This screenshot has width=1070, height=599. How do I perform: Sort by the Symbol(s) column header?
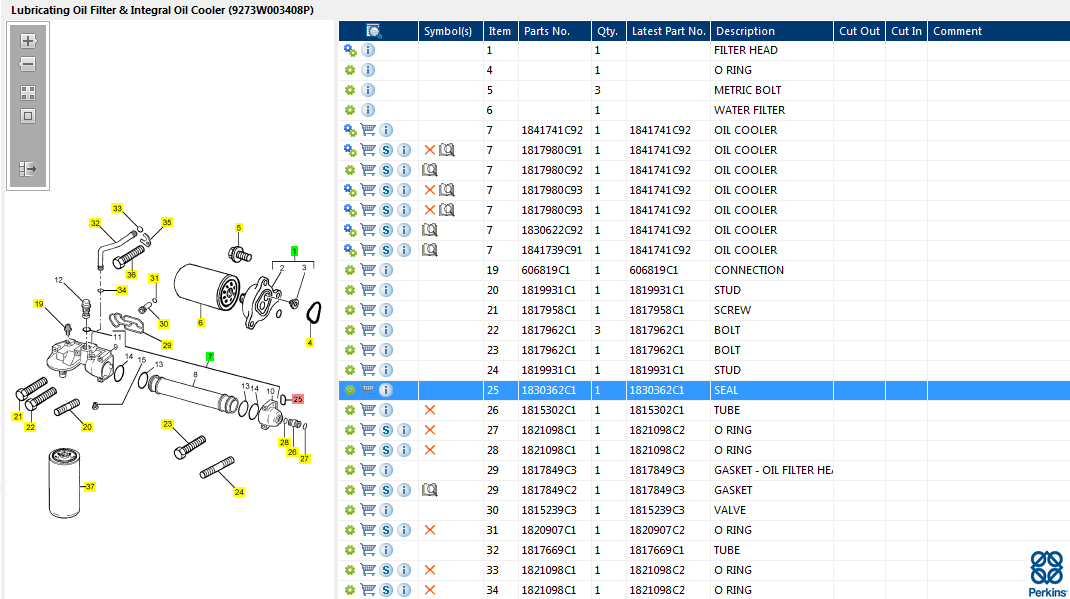(450, 31)
